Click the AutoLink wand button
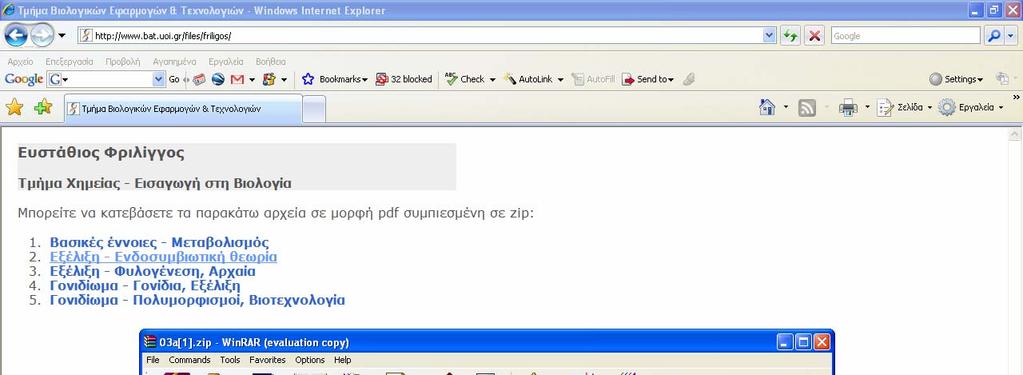This screenshot has width=1023, height=375. pos(528,79)
